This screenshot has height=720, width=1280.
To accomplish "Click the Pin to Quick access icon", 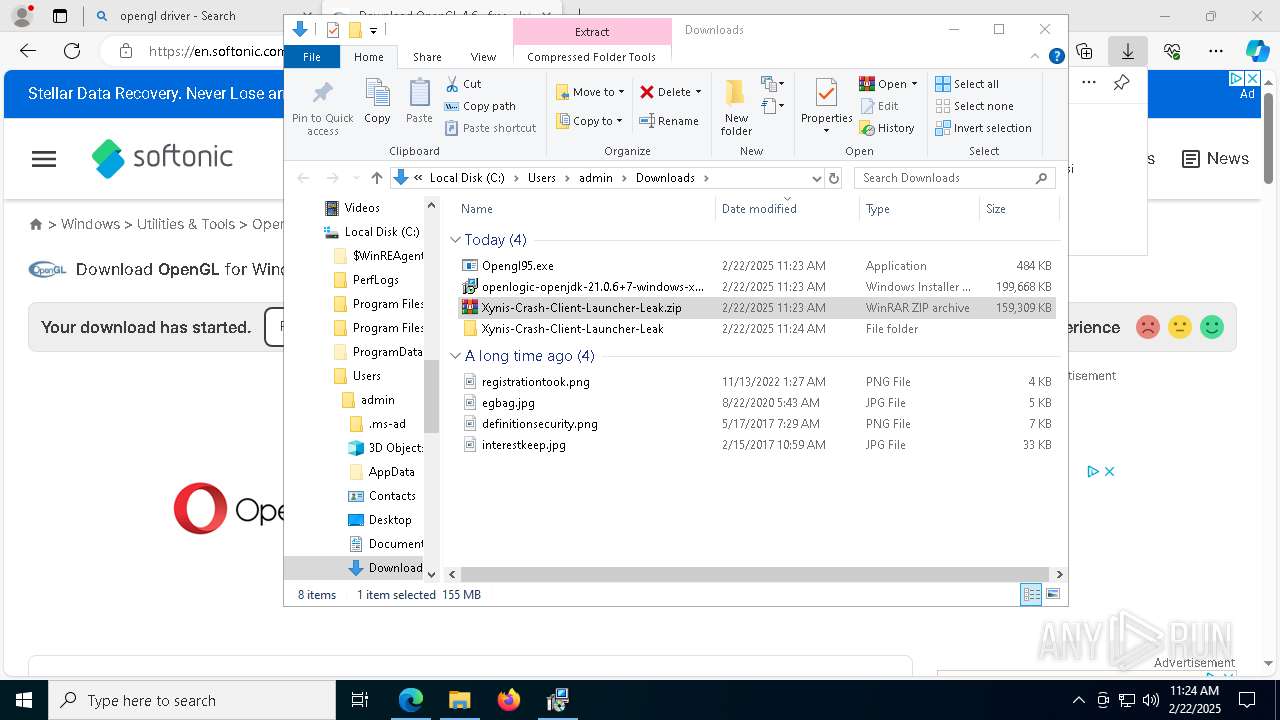I will pos(322,108).
